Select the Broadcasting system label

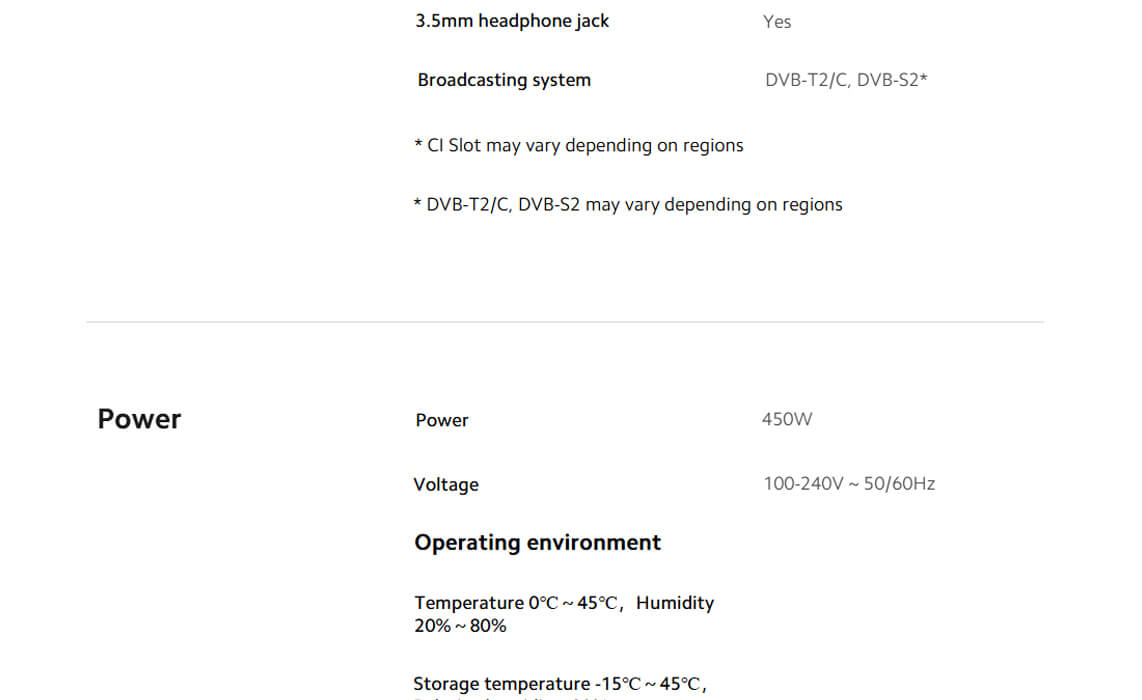click(504, 80)
